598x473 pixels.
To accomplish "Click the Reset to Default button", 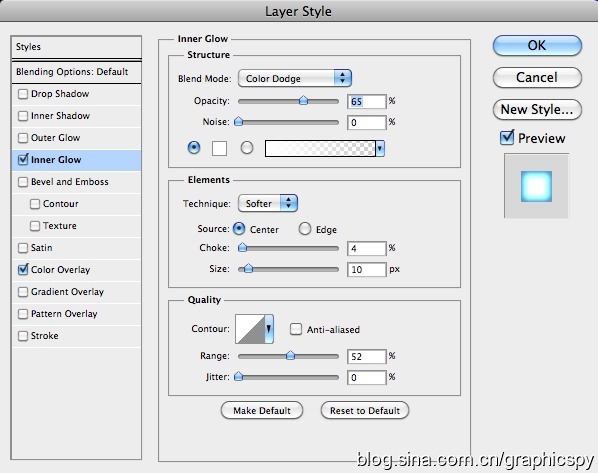I will click(x=365, y=410).
